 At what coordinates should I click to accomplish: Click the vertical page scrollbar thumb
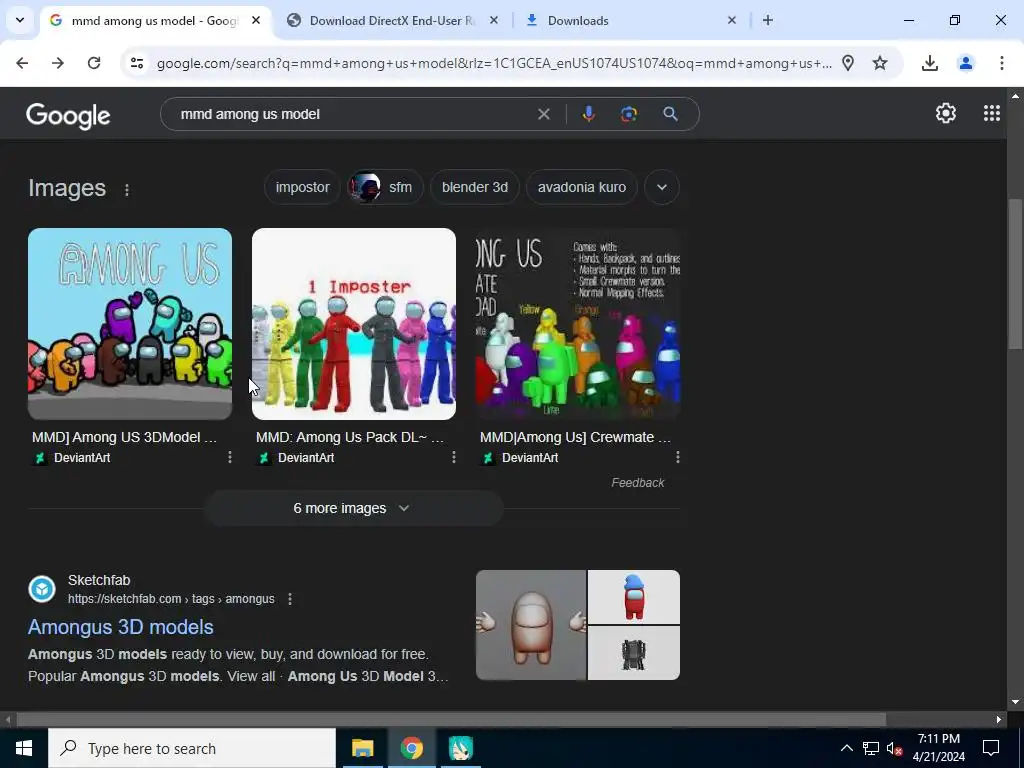pos(1015,274)
